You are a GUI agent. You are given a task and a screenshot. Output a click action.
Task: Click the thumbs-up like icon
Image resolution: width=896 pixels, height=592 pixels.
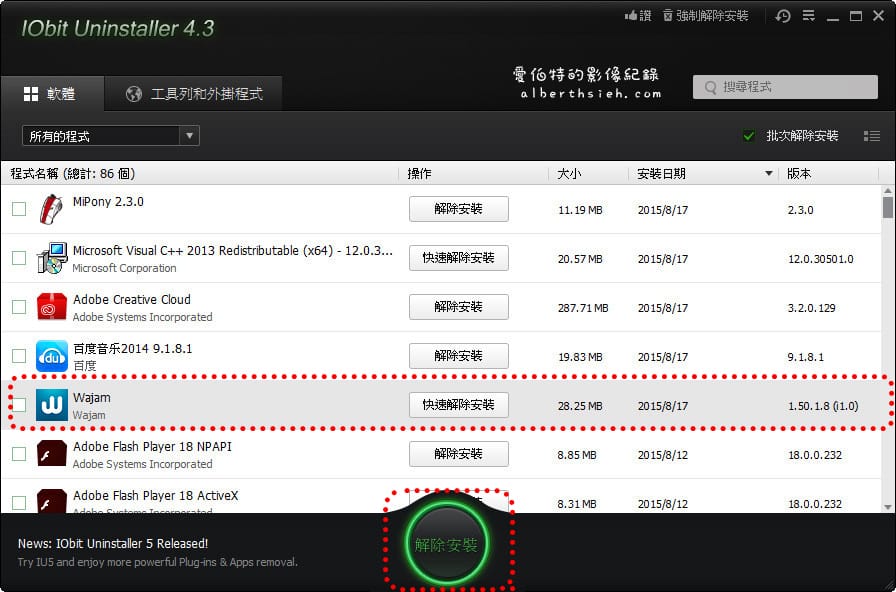tap(631, 16)
